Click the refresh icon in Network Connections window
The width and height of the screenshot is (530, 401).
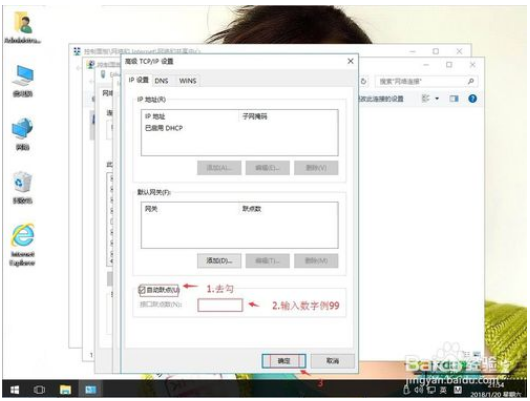click(x=363, y=81)
